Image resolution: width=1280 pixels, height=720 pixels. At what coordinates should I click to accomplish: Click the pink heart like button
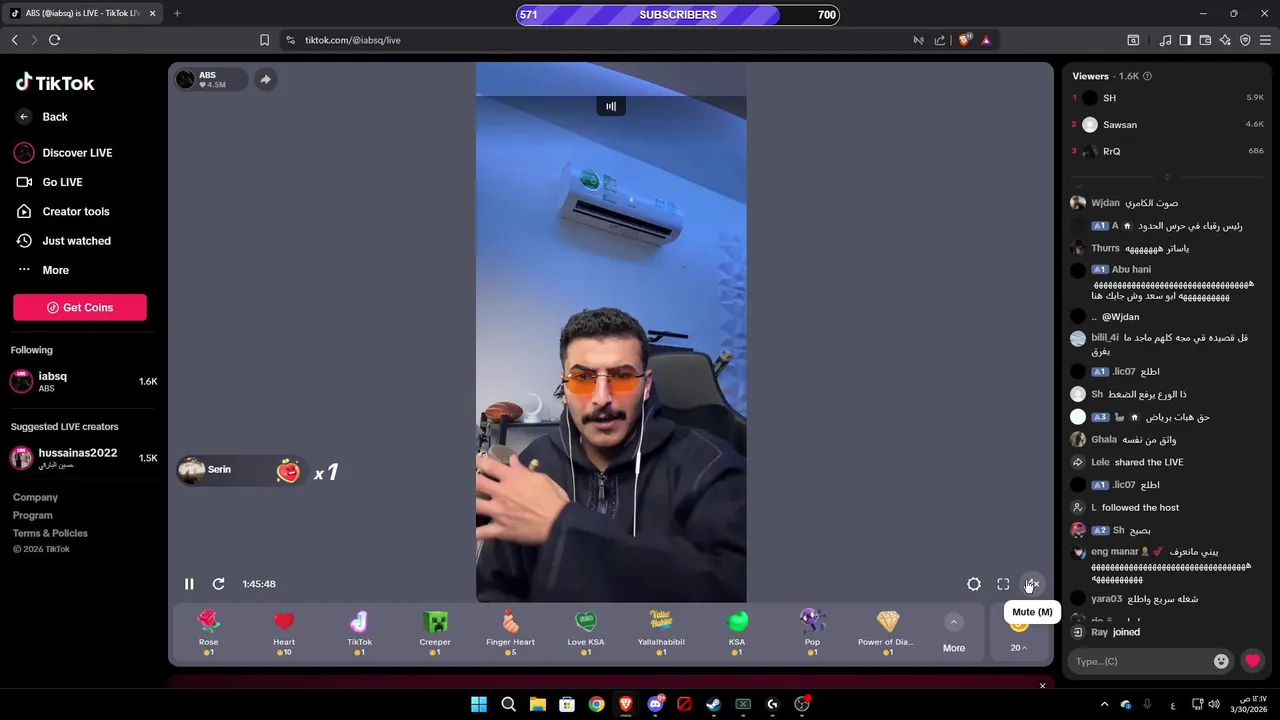pos(1252,661)
